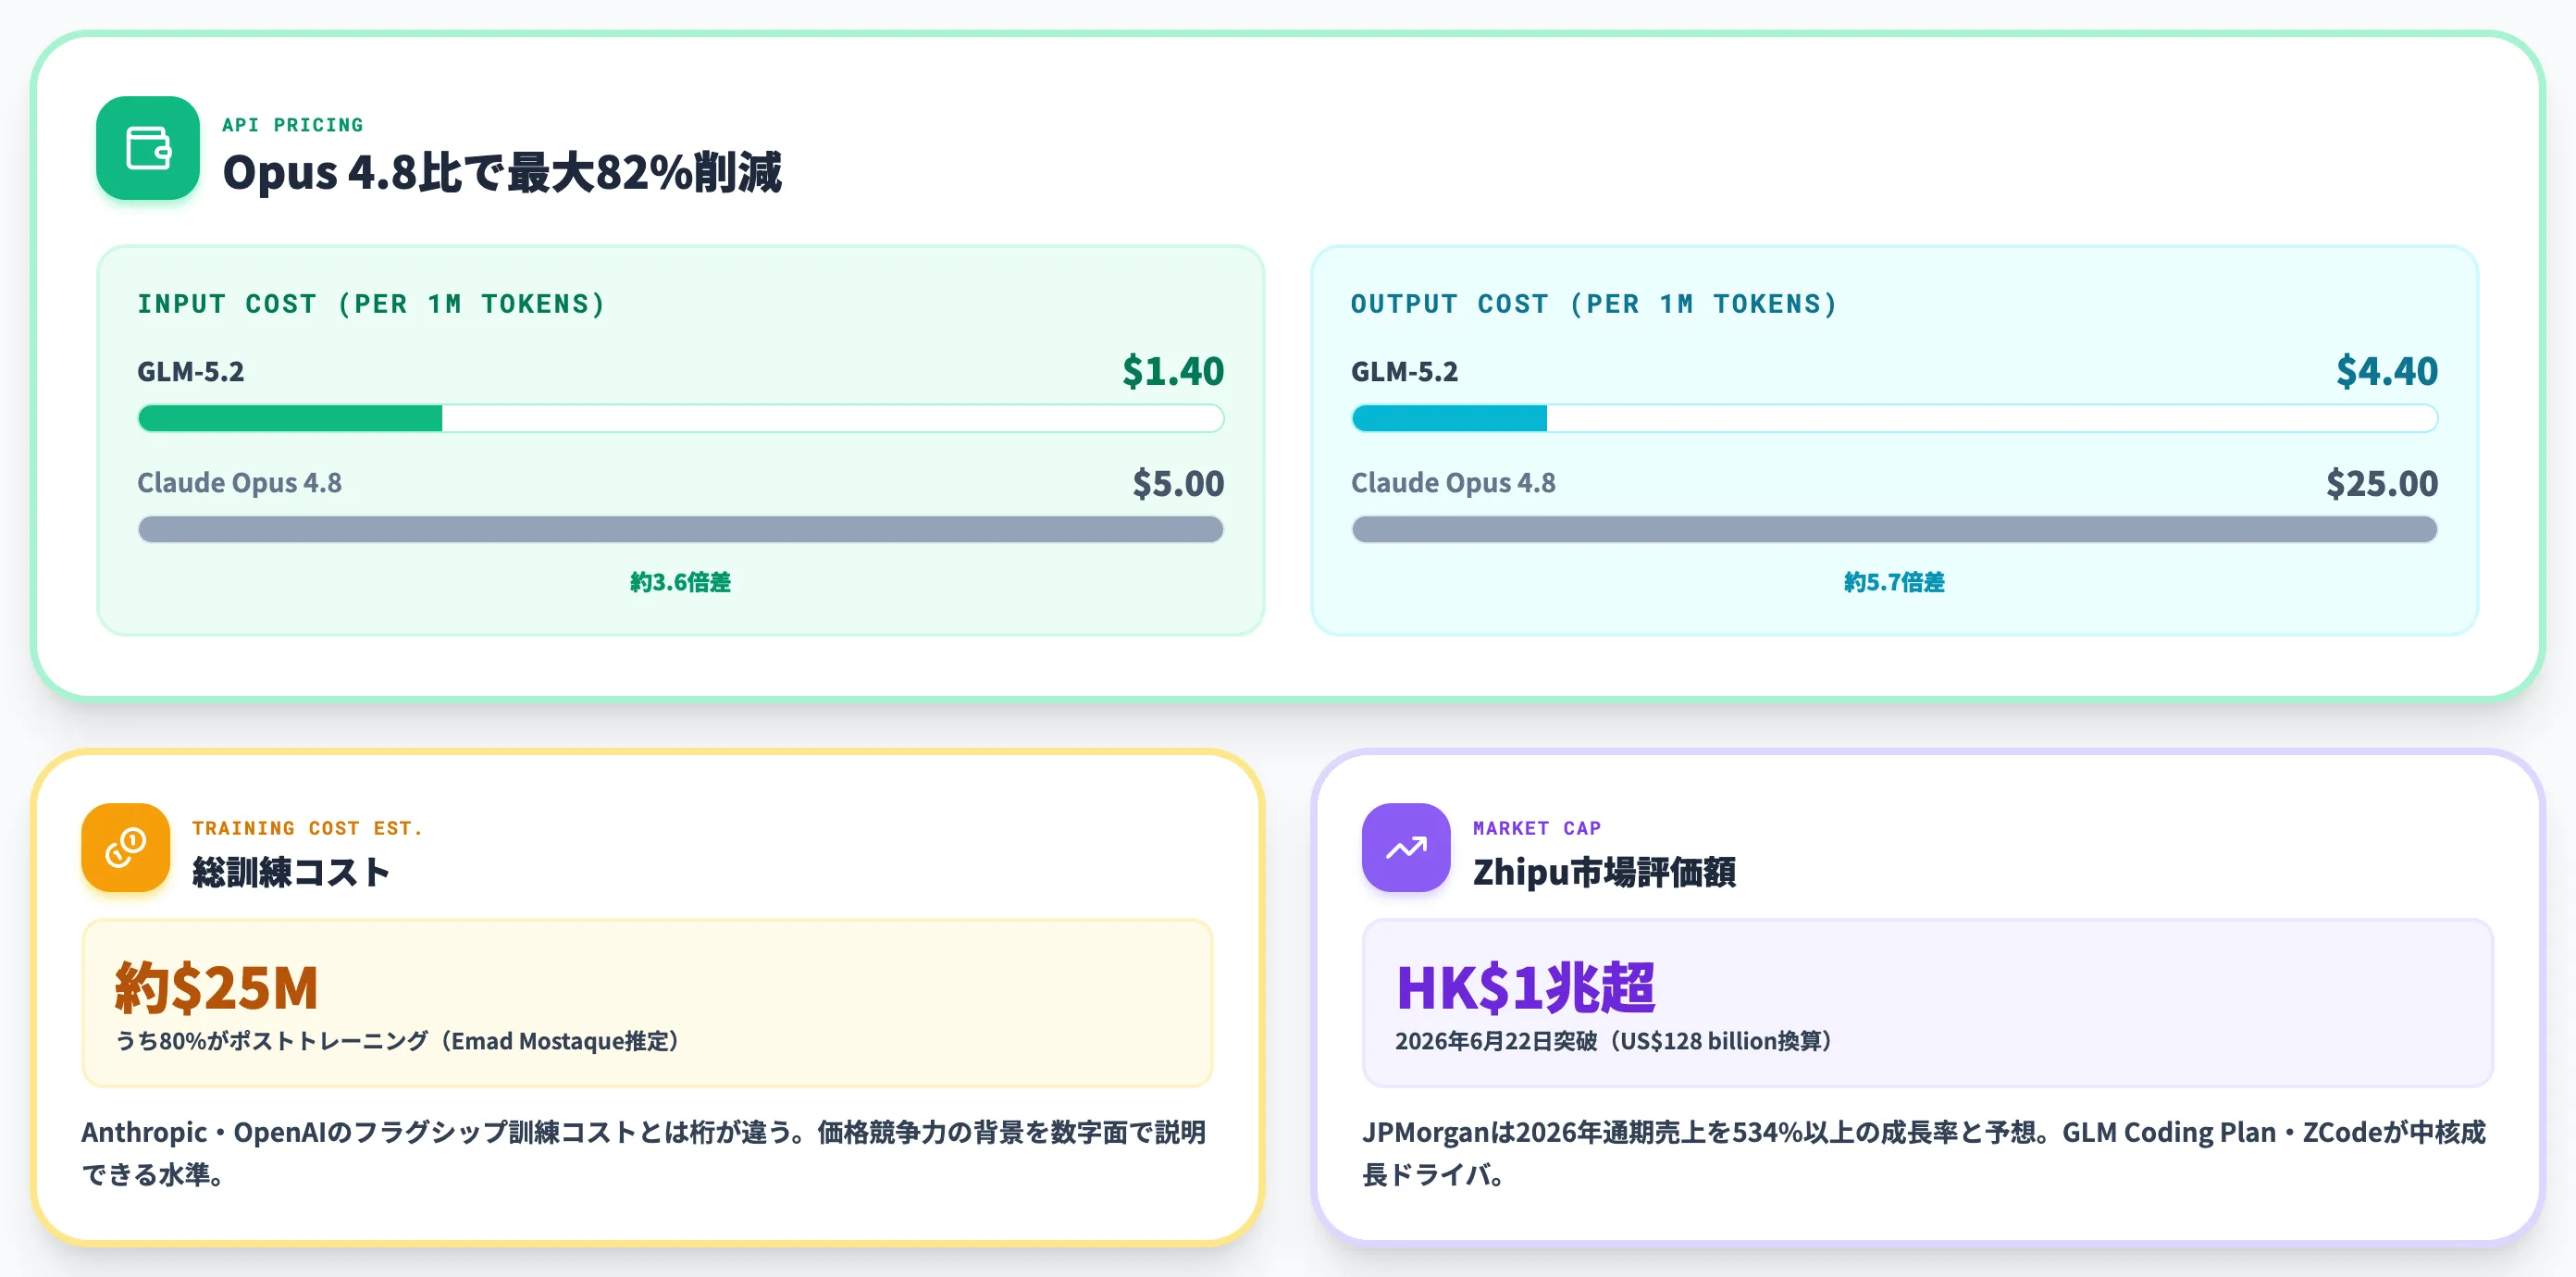Click the "API PRICING" label
Screen dimensions: 2576x1277
coord(293,125)
